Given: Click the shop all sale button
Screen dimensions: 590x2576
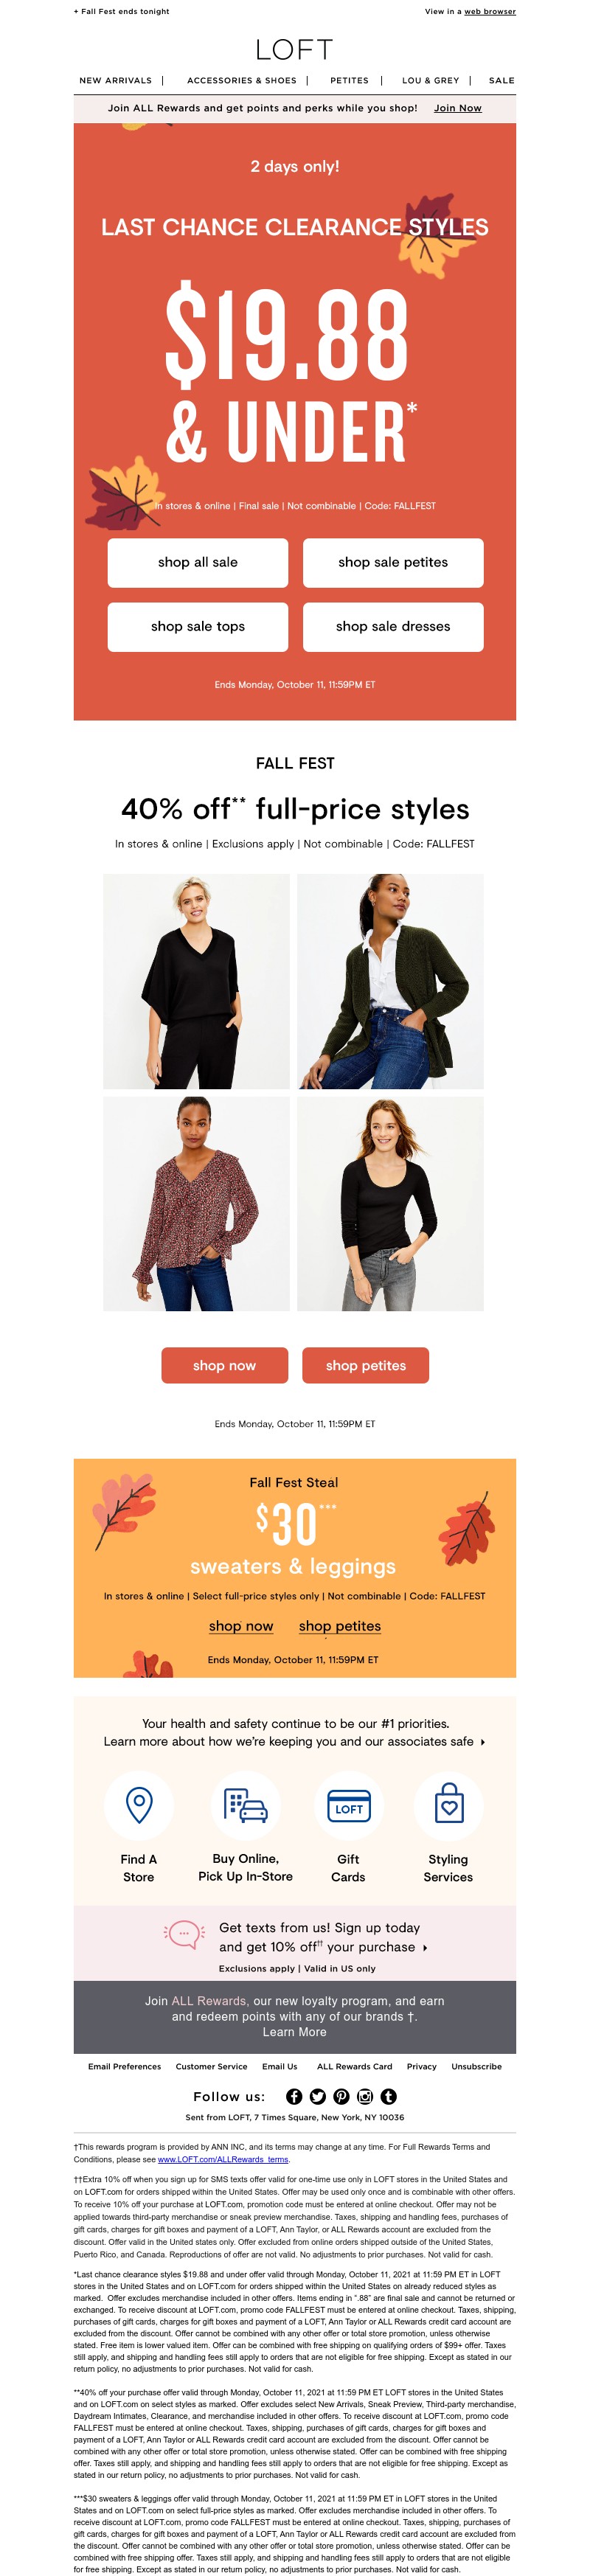Looking at the screenshot, I should [x=198, y=562].
